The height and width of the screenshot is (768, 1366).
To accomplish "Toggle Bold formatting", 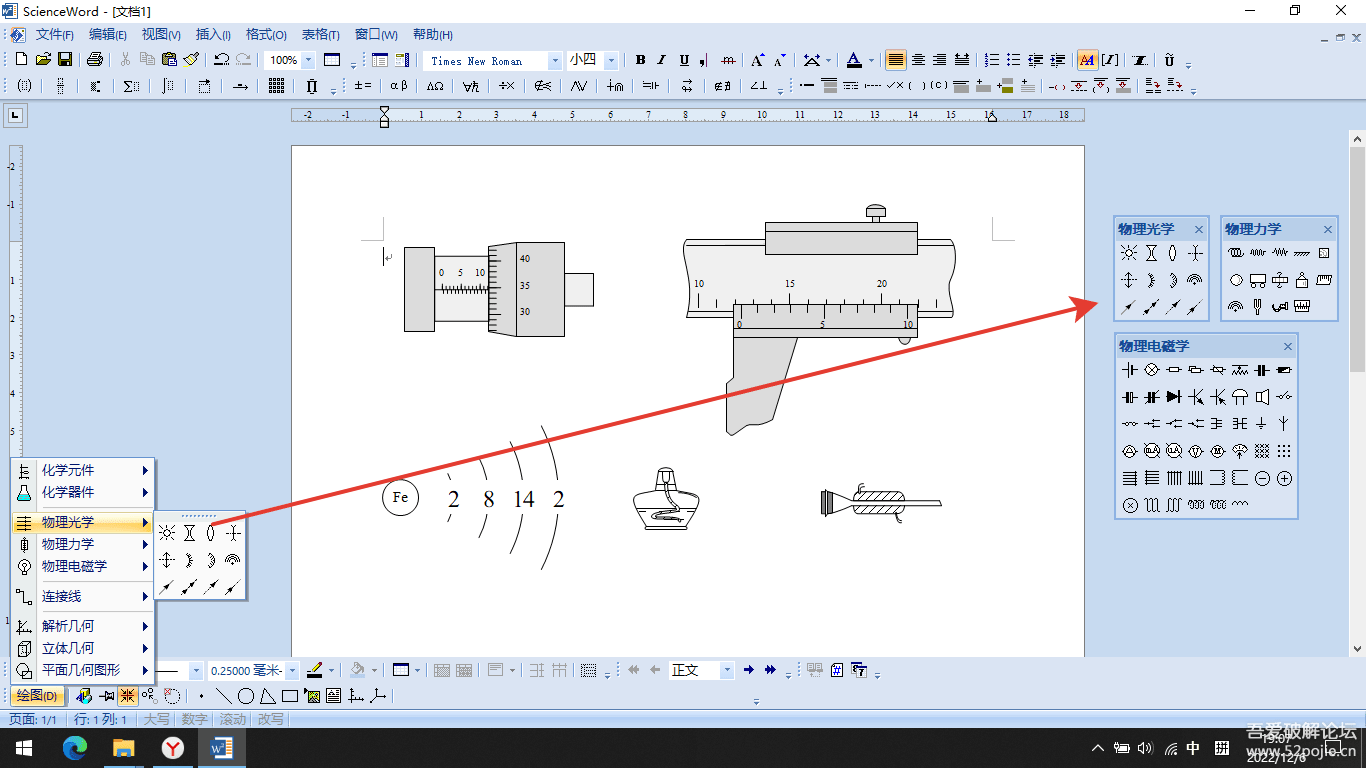I will point(640,60).
